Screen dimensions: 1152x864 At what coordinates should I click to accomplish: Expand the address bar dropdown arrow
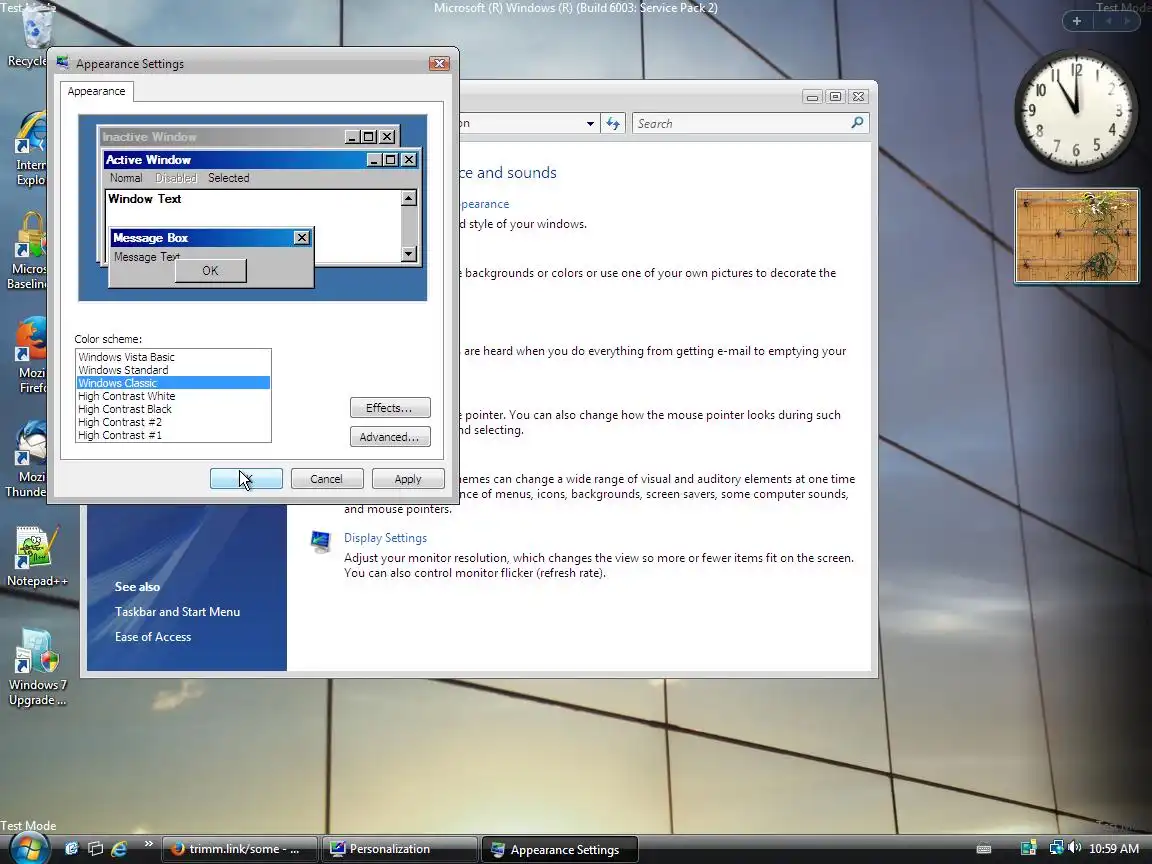(x=590, y=123)
